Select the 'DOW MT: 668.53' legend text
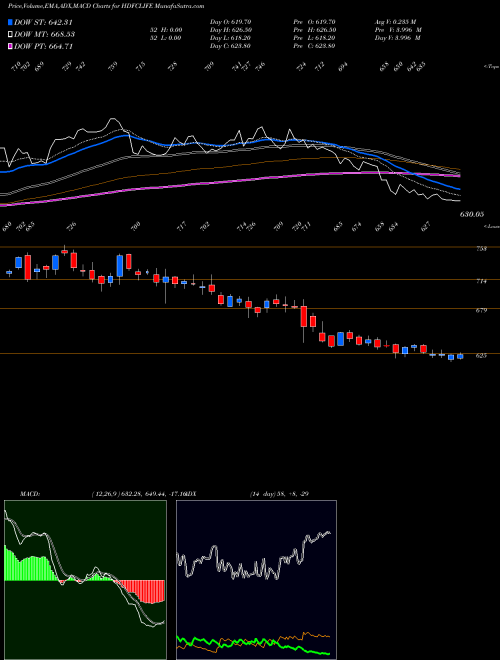 click(44, 35)
